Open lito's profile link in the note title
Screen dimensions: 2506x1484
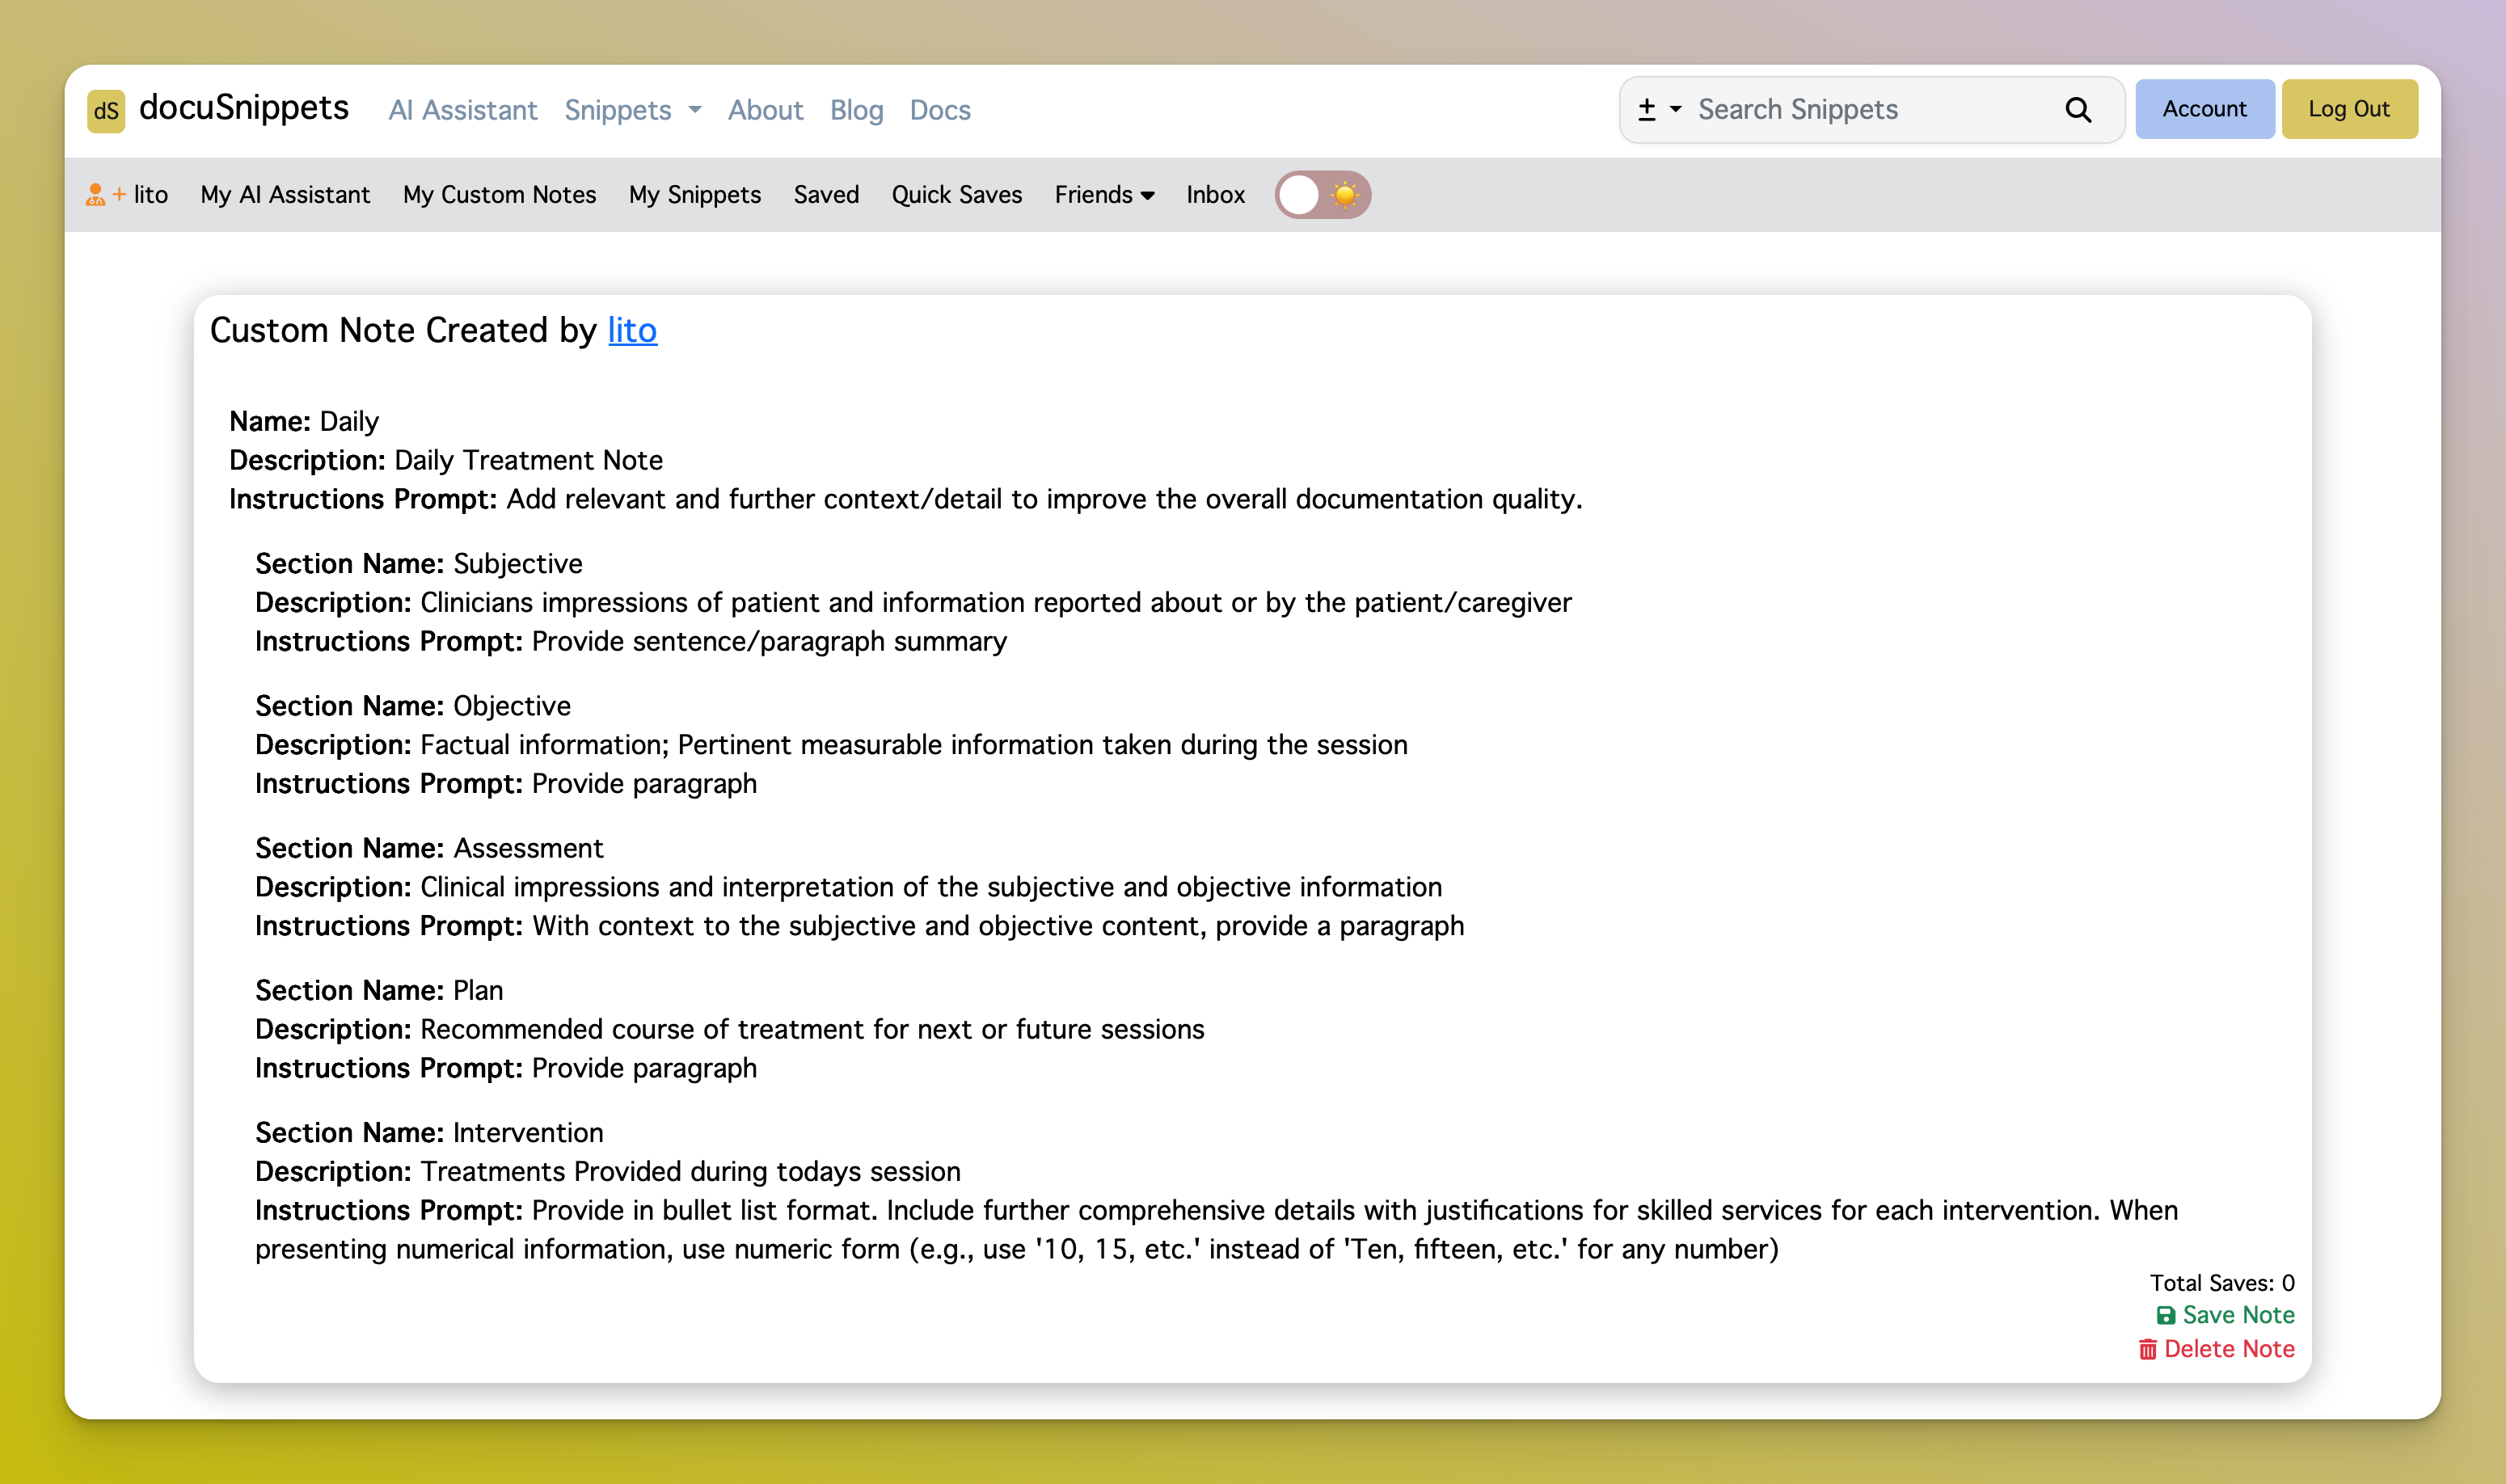[x=632, y=330]
